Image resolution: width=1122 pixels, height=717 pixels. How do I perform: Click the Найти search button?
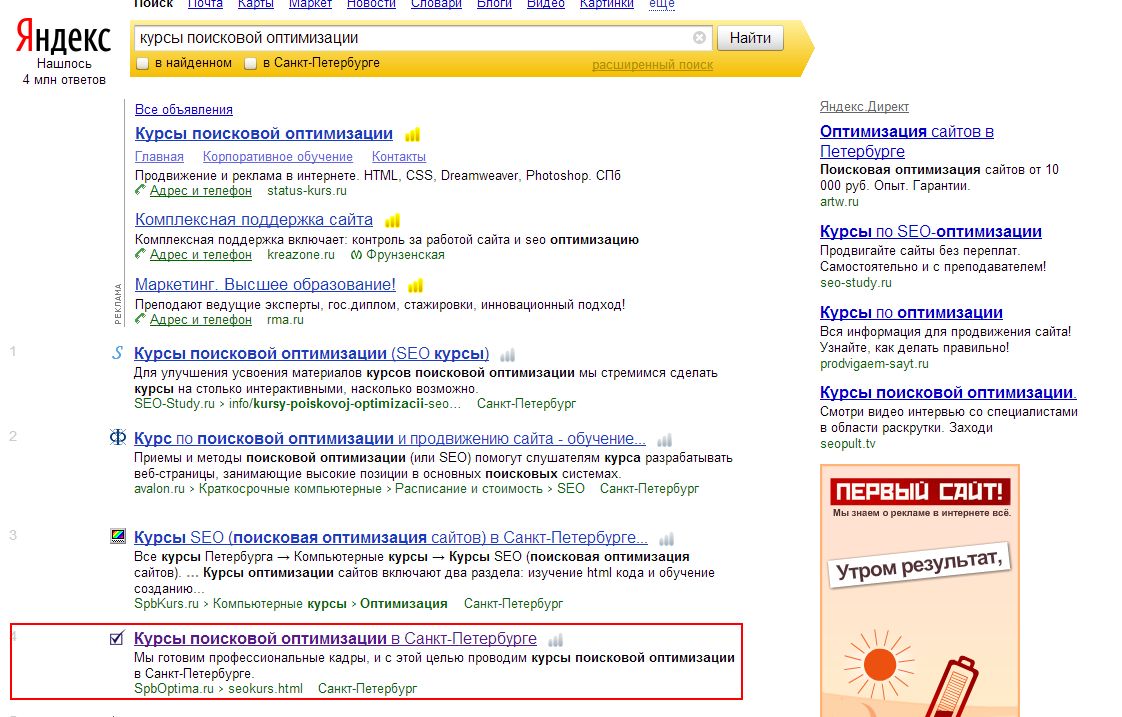pos(750,38)
